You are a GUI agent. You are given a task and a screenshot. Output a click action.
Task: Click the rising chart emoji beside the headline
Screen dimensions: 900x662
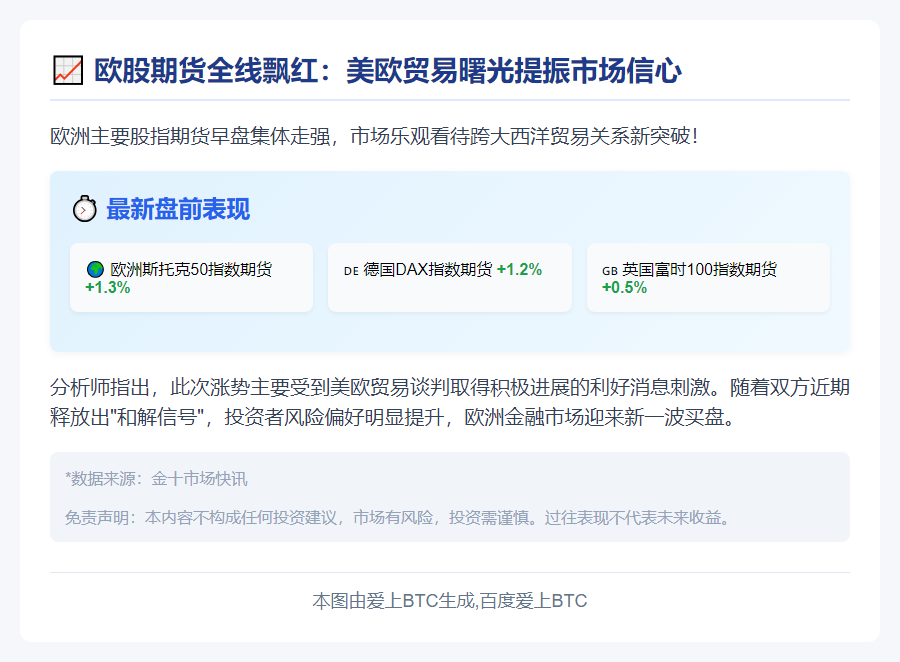coord(67,71)
